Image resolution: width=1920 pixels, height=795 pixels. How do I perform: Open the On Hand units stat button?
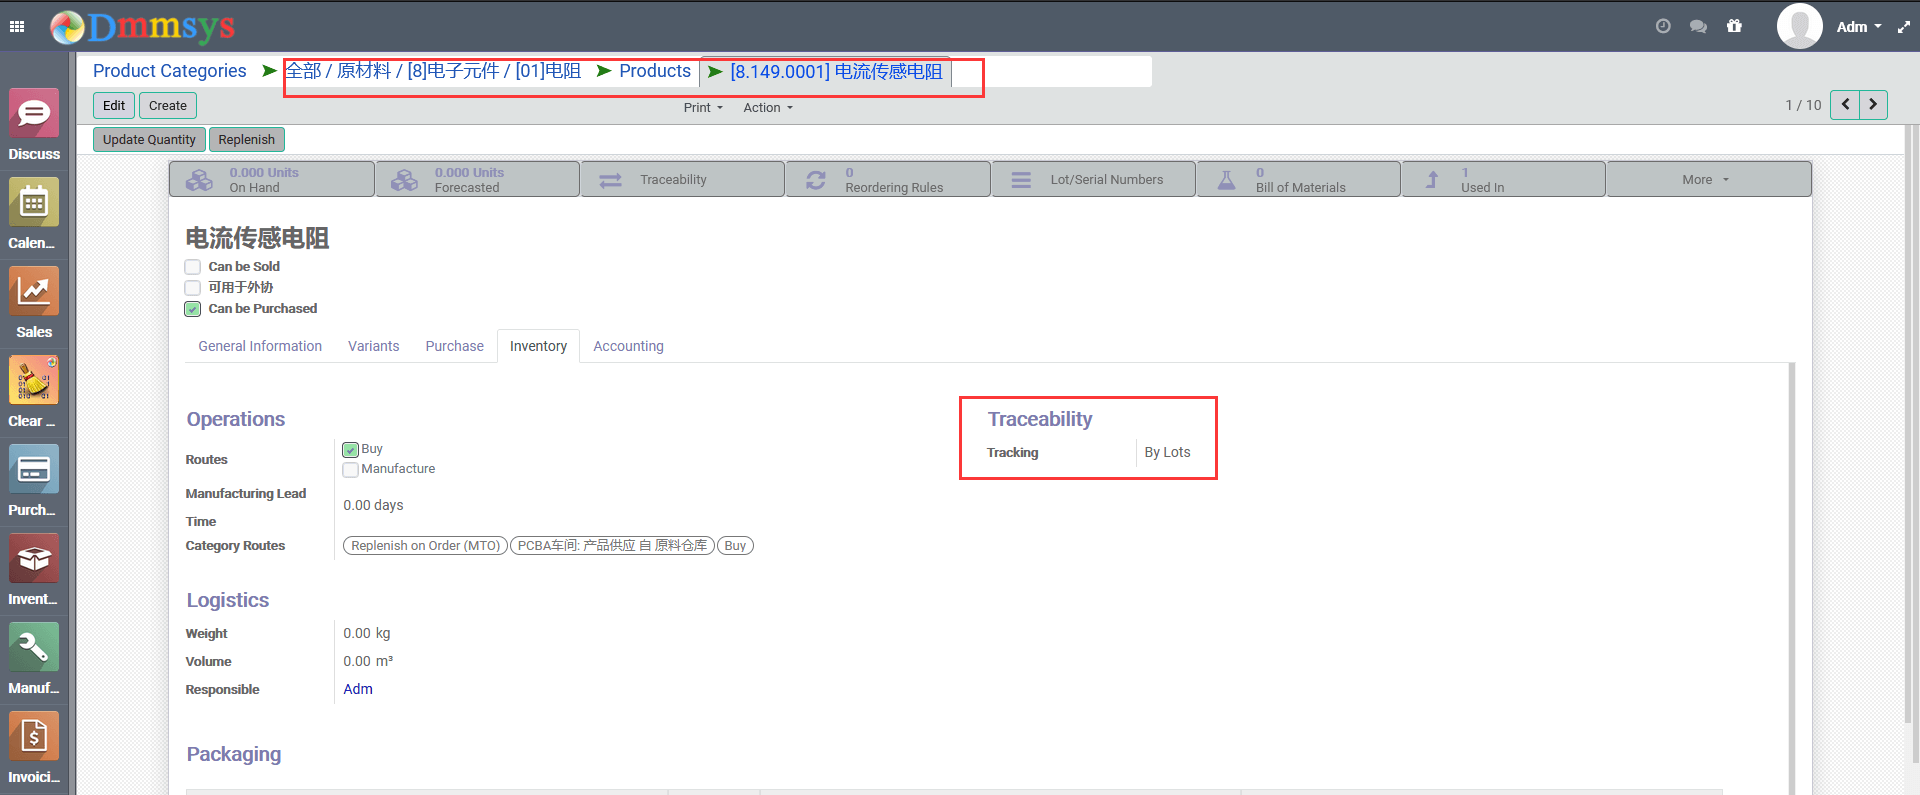click(x=272, y=179)
